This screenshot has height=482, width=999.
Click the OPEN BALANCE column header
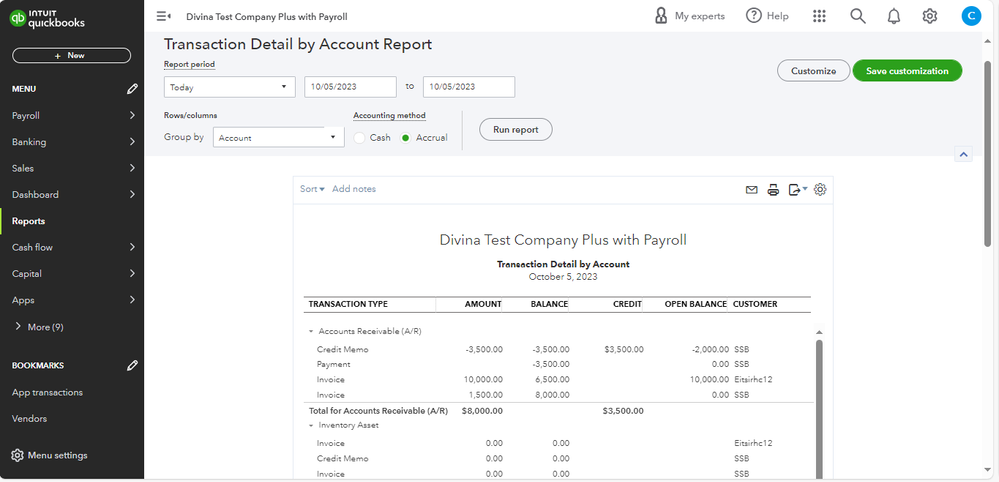point(696,304)
